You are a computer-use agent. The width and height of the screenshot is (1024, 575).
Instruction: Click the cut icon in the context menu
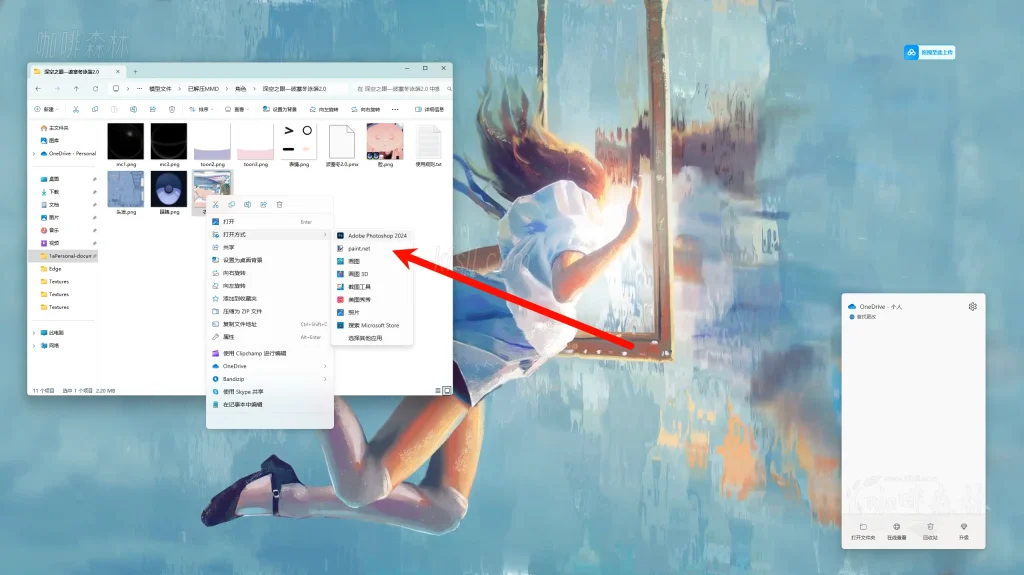pyautogui.click(x=216, y=205)
